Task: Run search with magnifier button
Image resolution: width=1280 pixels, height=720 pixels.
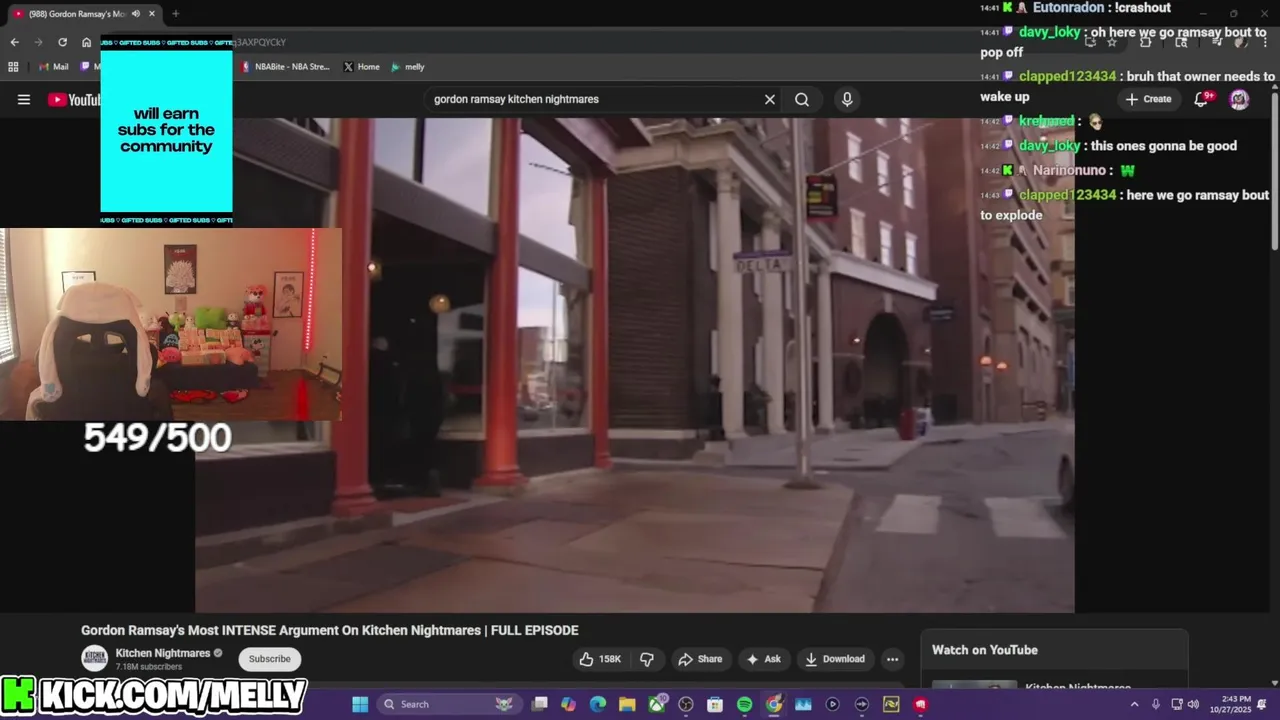Action: click(x=802, y=99)
